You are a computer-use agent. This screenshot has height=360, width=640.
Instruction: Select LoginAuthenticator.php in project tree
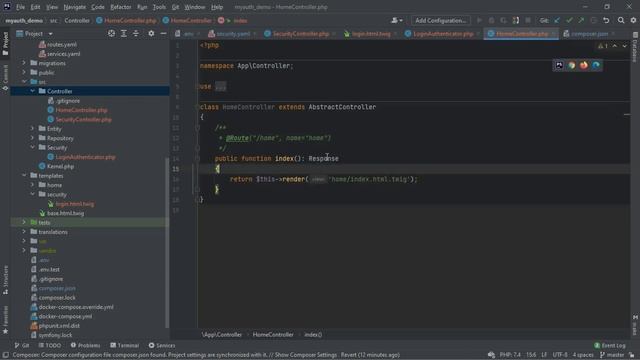[85, 157]
